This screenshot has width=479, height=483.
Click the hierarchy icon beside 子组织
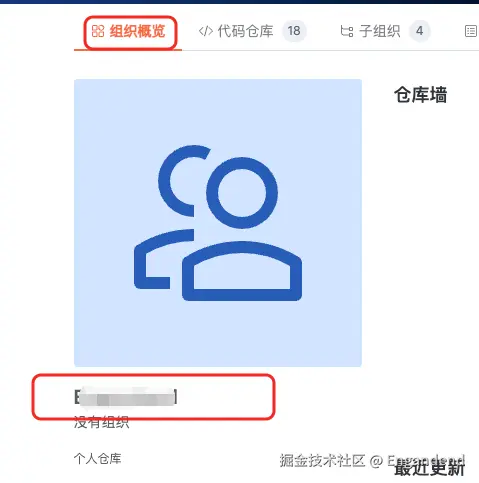[347, 31]
